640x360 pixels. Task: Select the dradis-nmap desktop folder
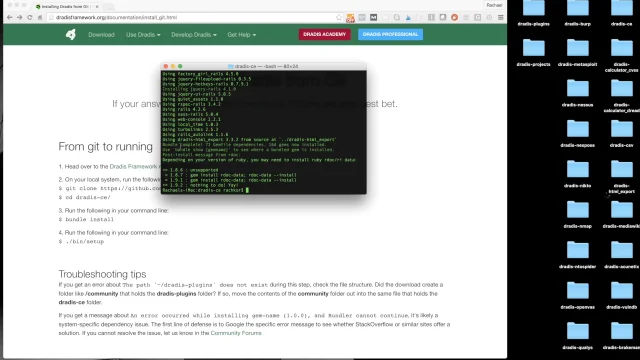pyautogui.click(x=578, y=214)
